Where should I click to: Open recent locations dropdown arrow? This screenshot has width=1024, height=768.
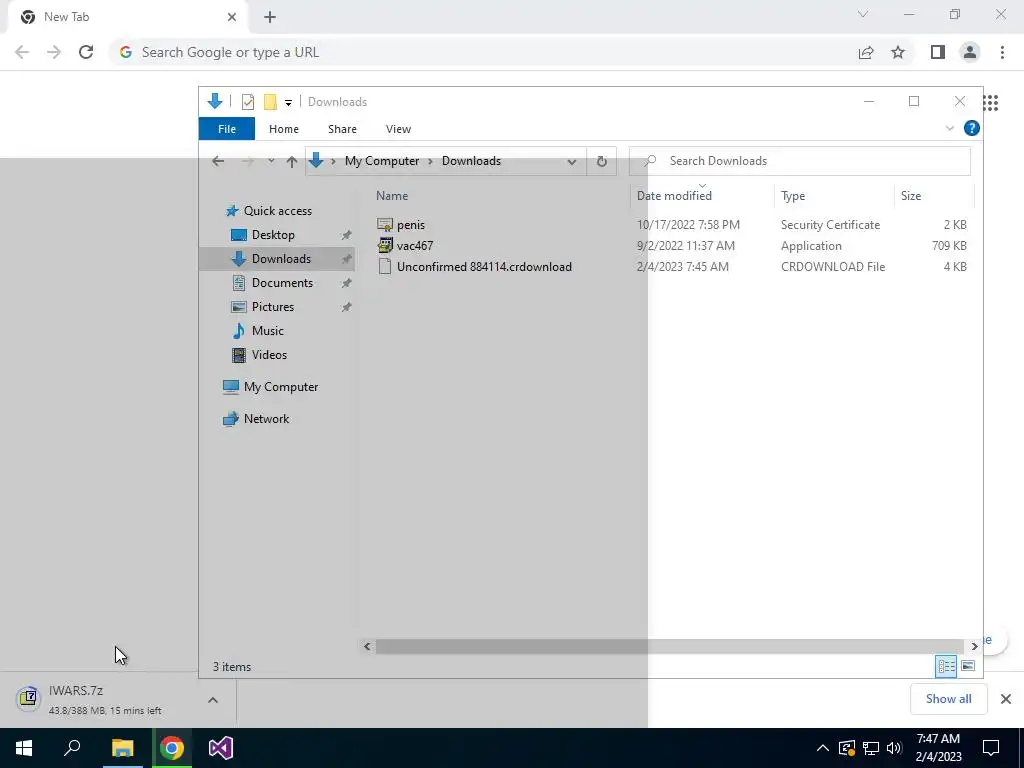tap(270, 161)
